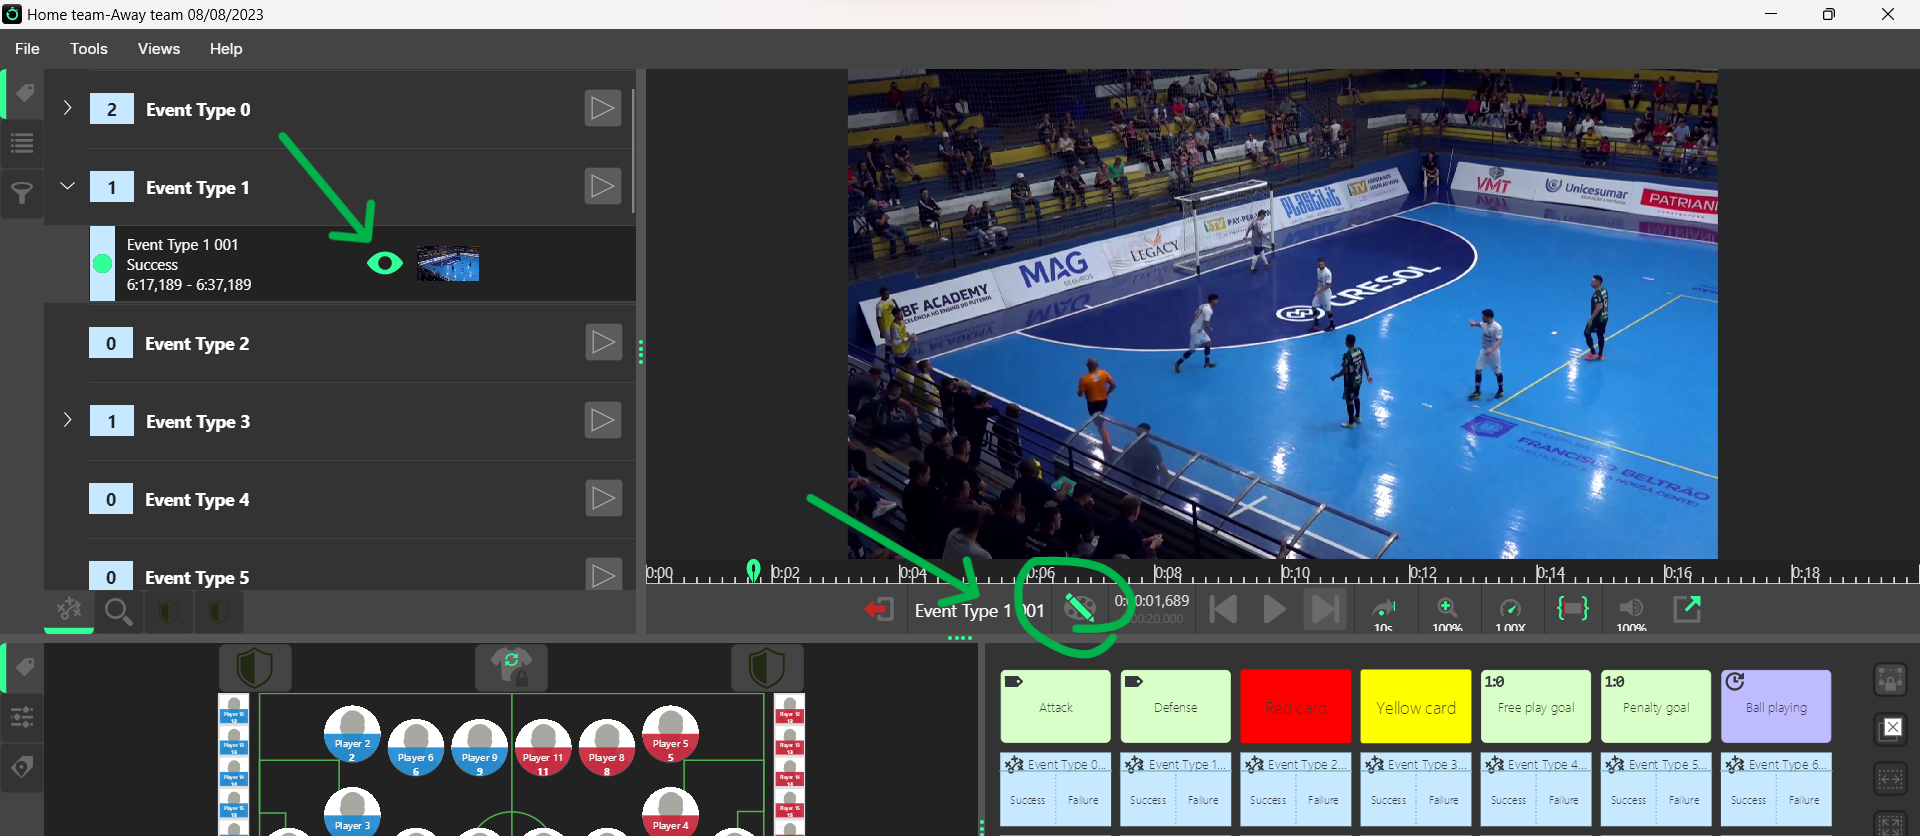The image size is (1920, 836).
Task: Click the home team shield above the pitch
Action: click(x=255, y=667)
